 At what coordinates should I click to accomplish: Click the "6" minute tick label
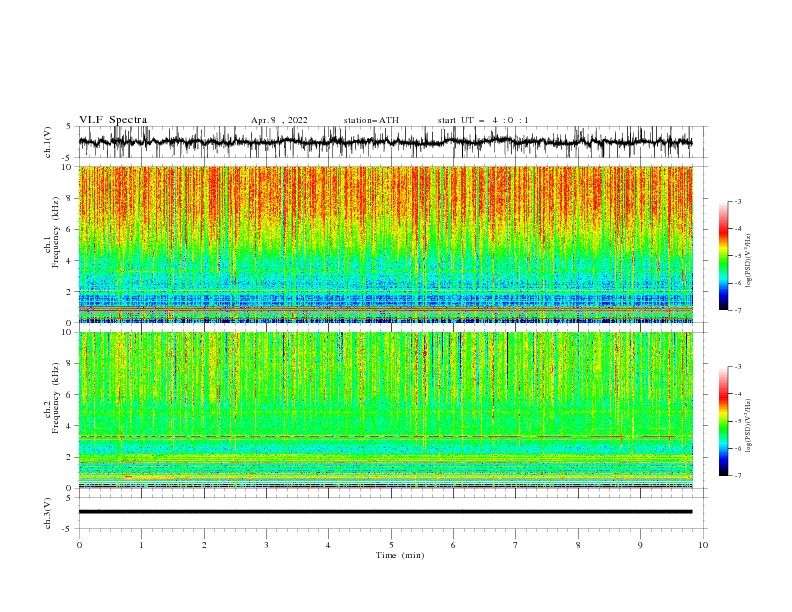click(x=453, y=545)
